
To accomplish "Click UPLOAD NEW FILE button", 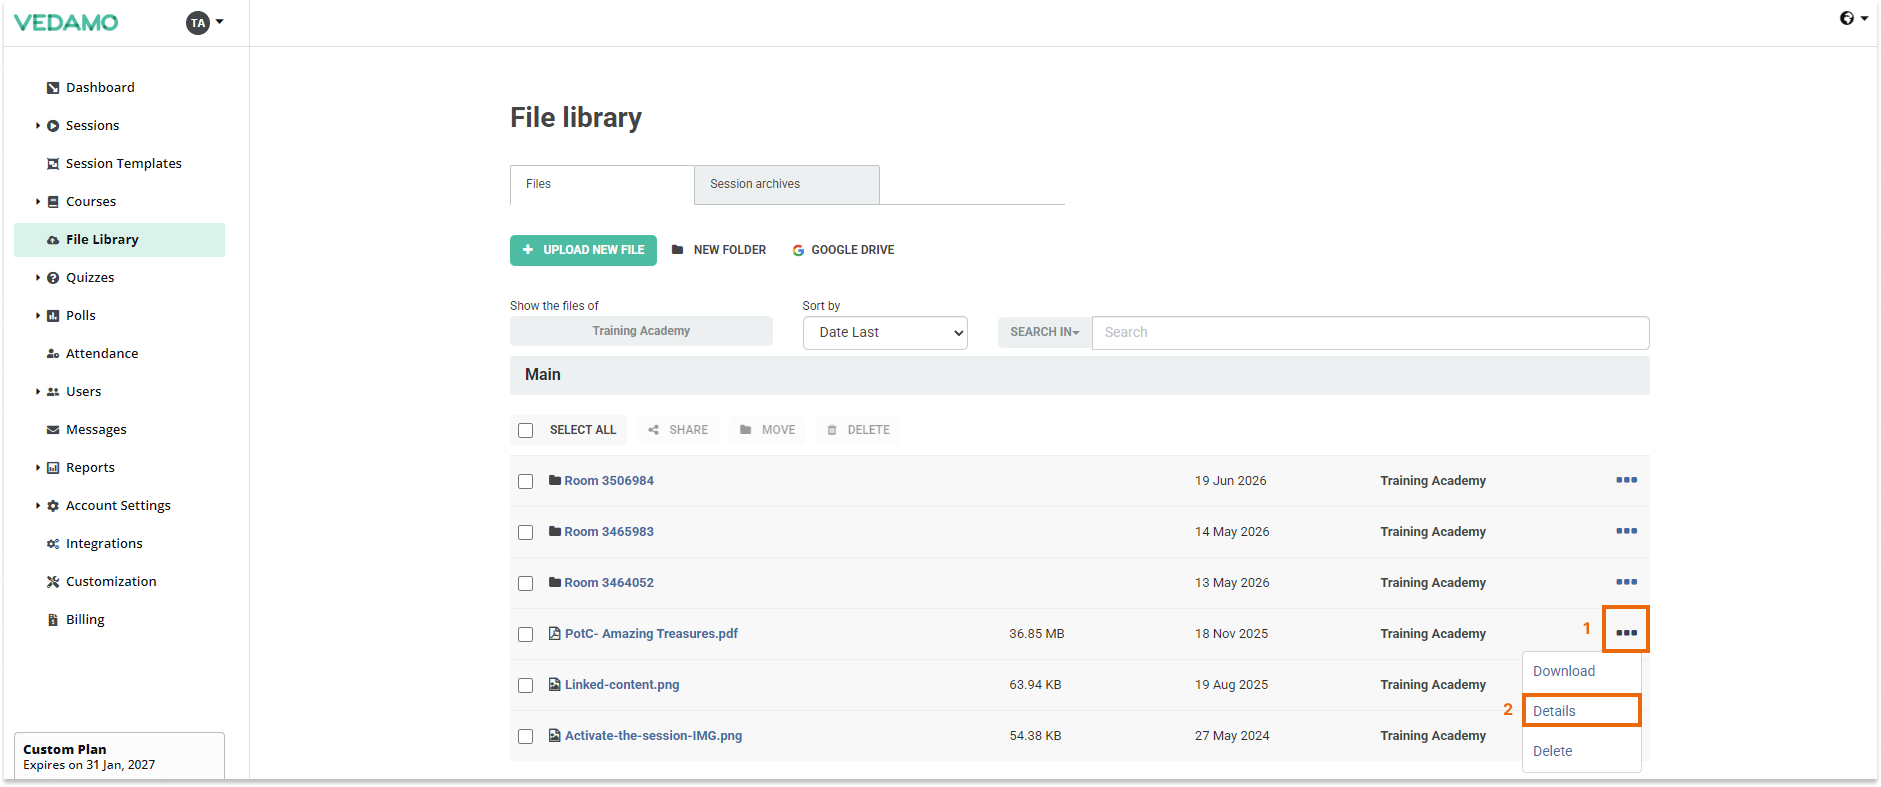I will pyautogui.click(x=583, y=250).
